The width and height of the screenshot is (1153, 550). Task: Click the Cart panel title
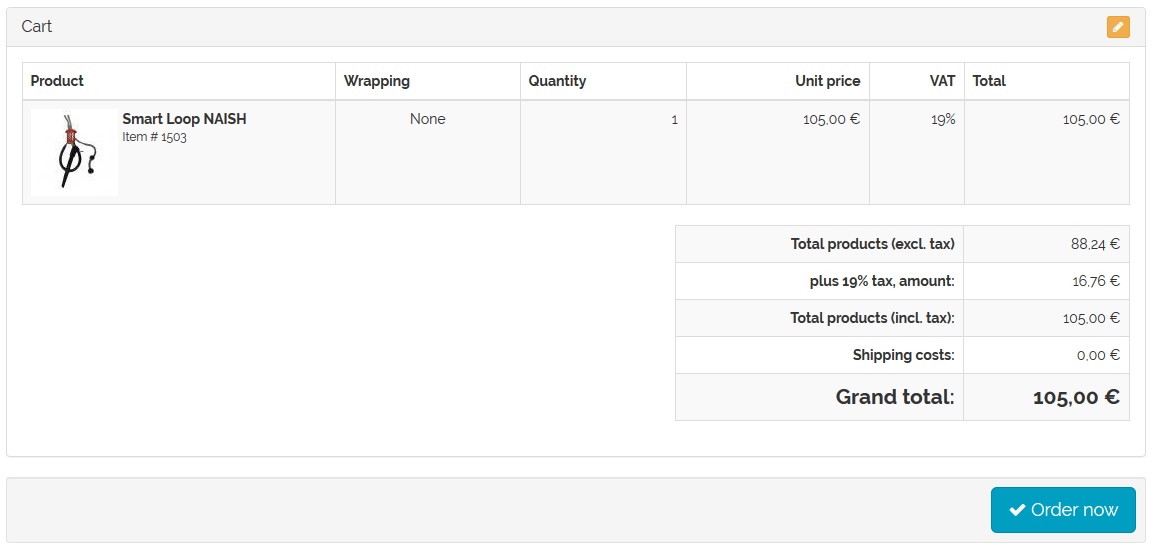click(37, 27)
